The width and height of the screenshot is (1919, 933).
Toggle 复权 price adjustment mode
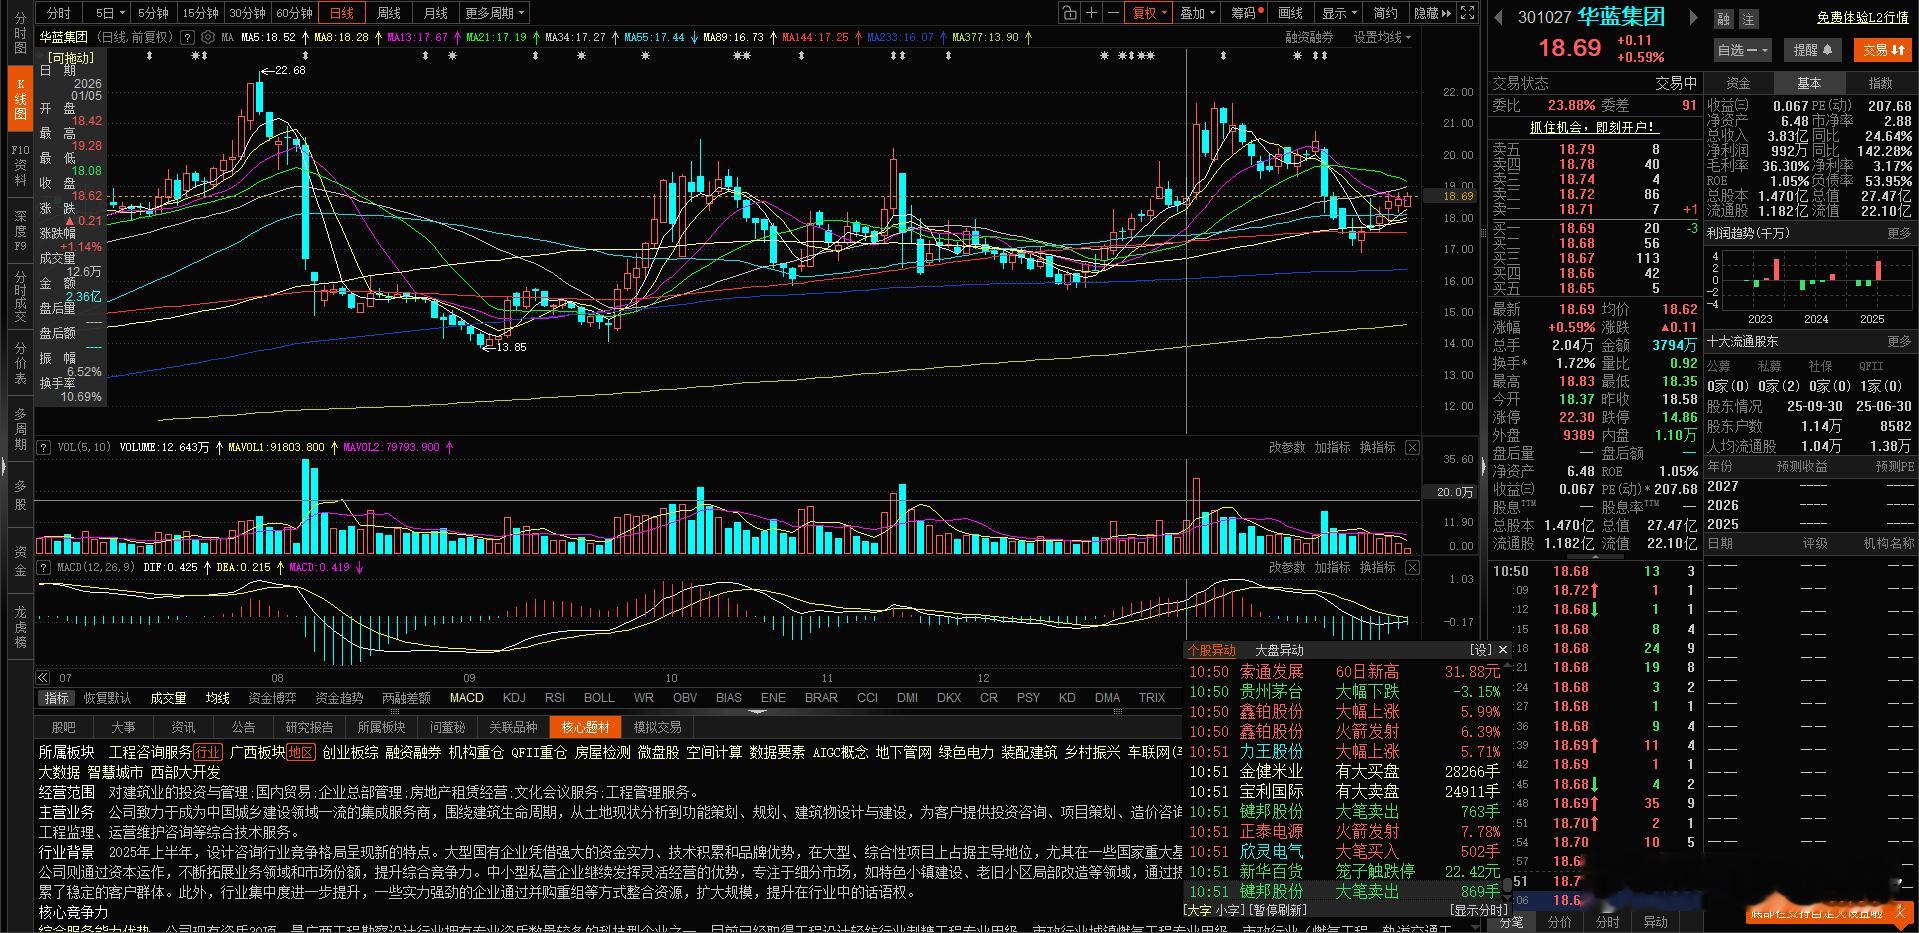point(1148,13)
